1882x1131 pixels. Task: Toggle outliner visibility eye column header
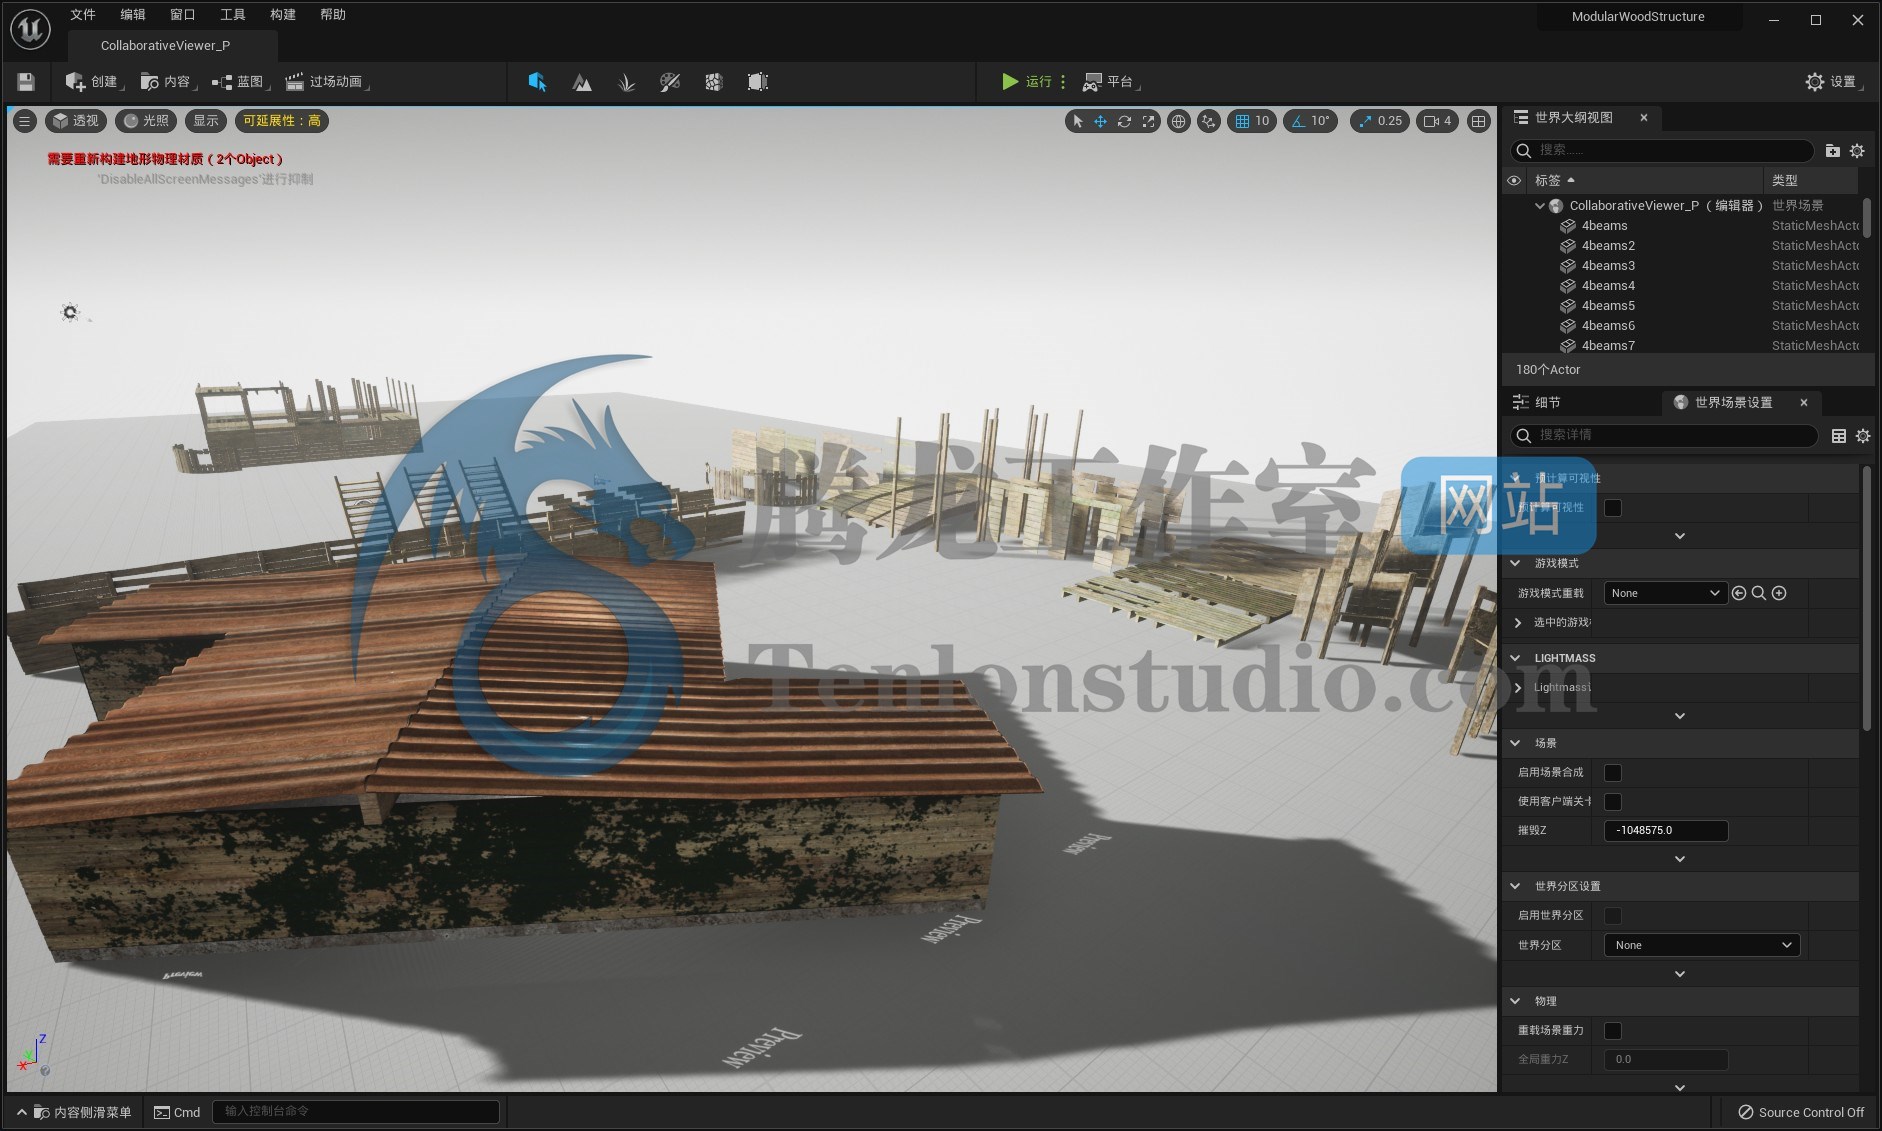[x=1514, y=181]
